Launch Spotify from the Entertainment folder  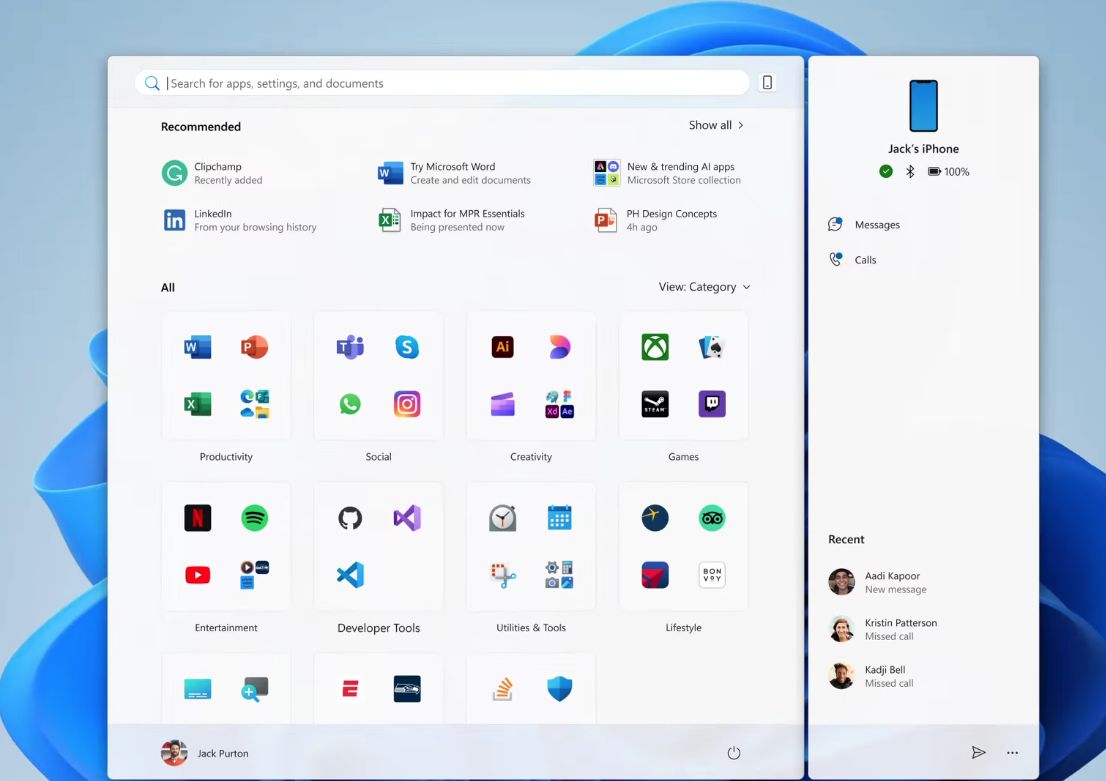(255, 518)
